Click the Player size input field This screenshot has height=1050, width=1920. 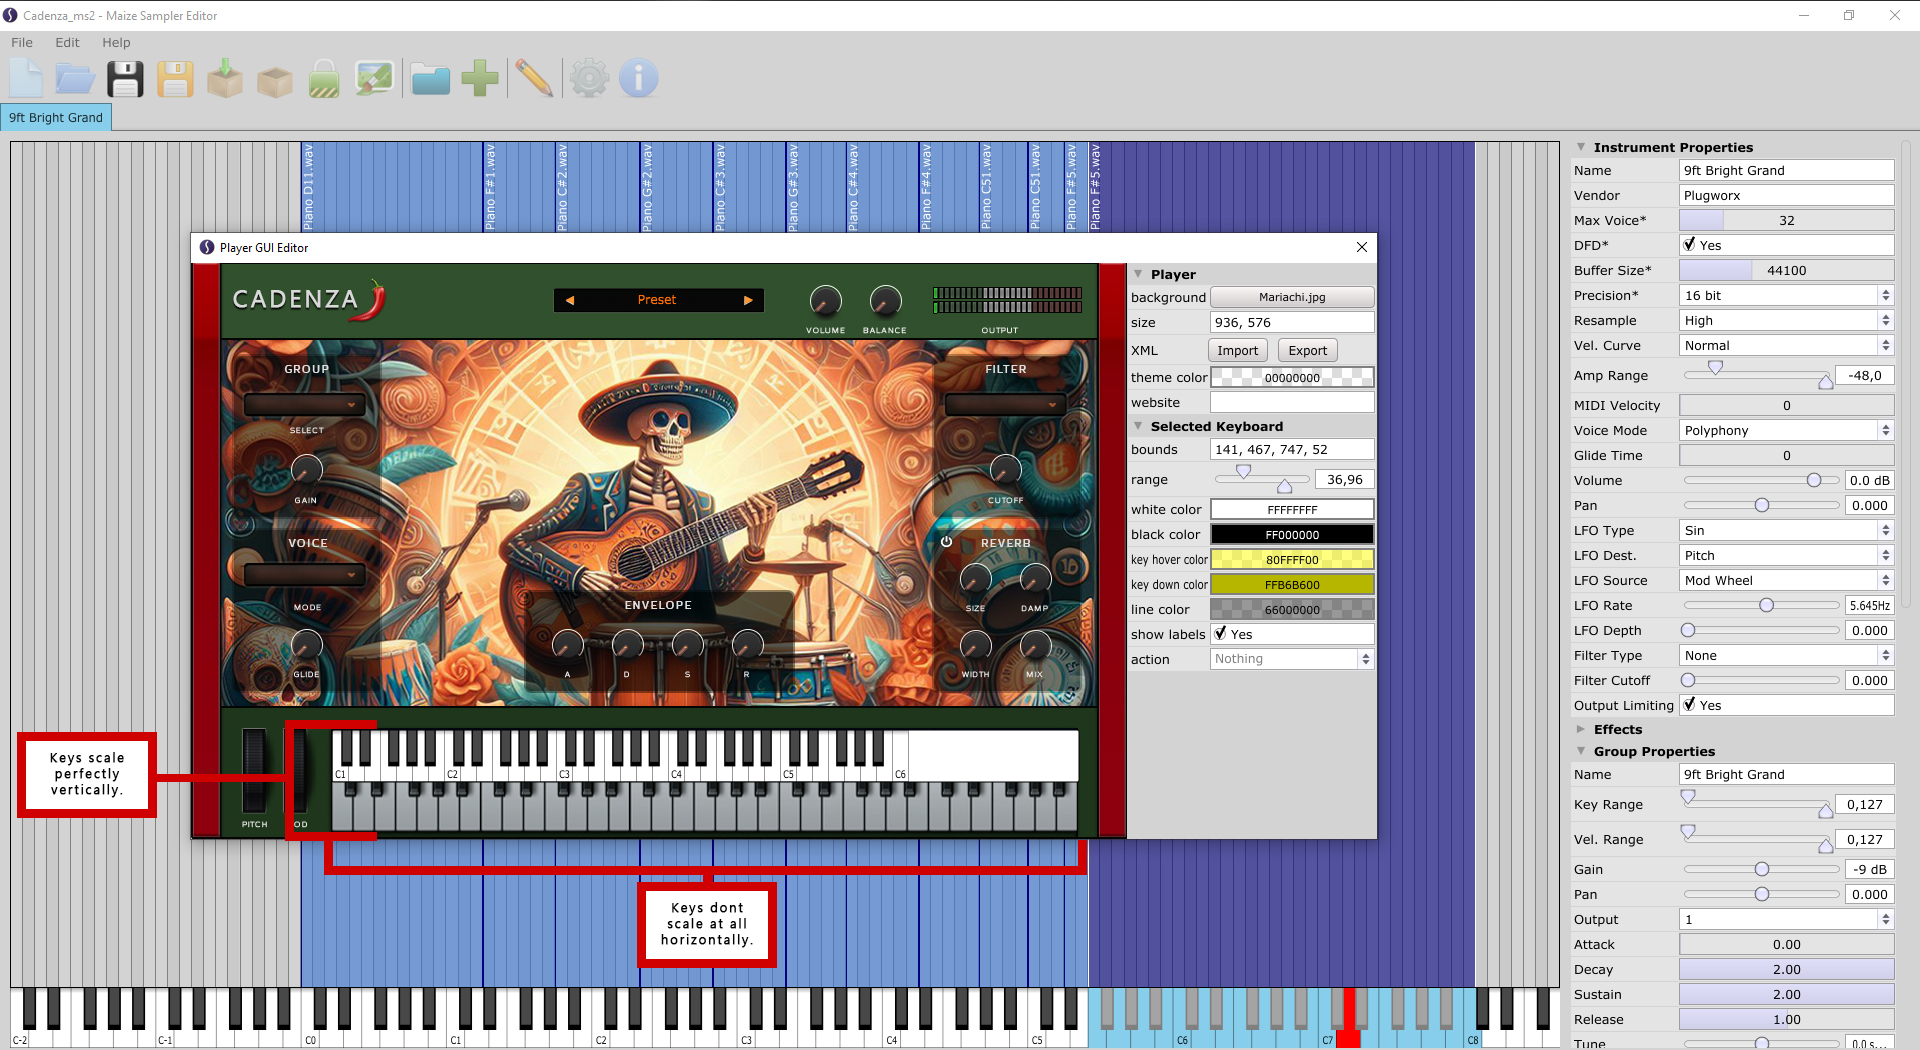[x=1292, y=322]
